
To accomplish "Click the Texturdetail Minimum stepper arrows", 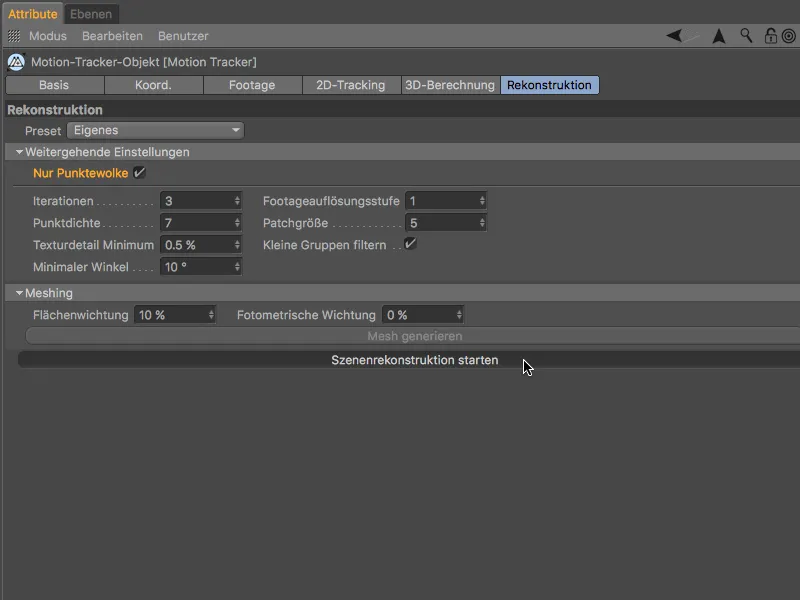I will click(x=237, y=245).
